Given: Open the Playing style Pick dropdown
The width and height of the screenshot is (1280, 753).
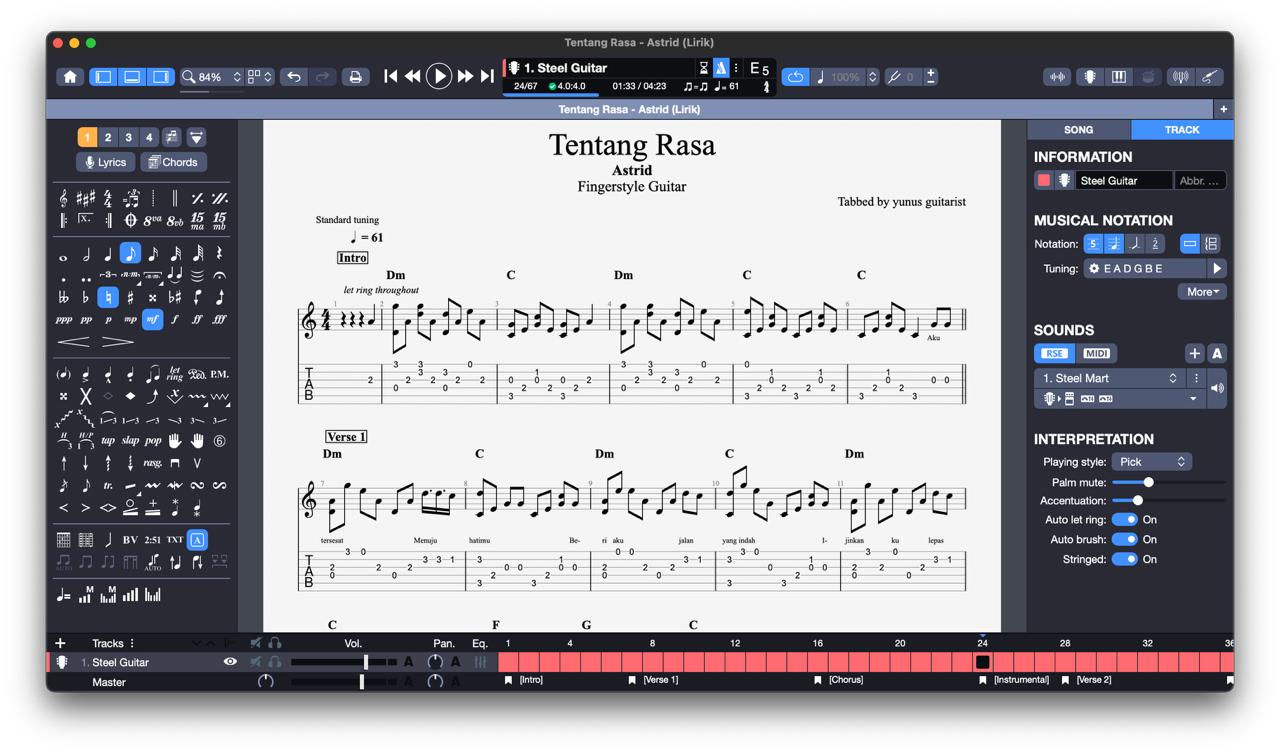Looking at the screenshot, I should (x=1152, y=462).
